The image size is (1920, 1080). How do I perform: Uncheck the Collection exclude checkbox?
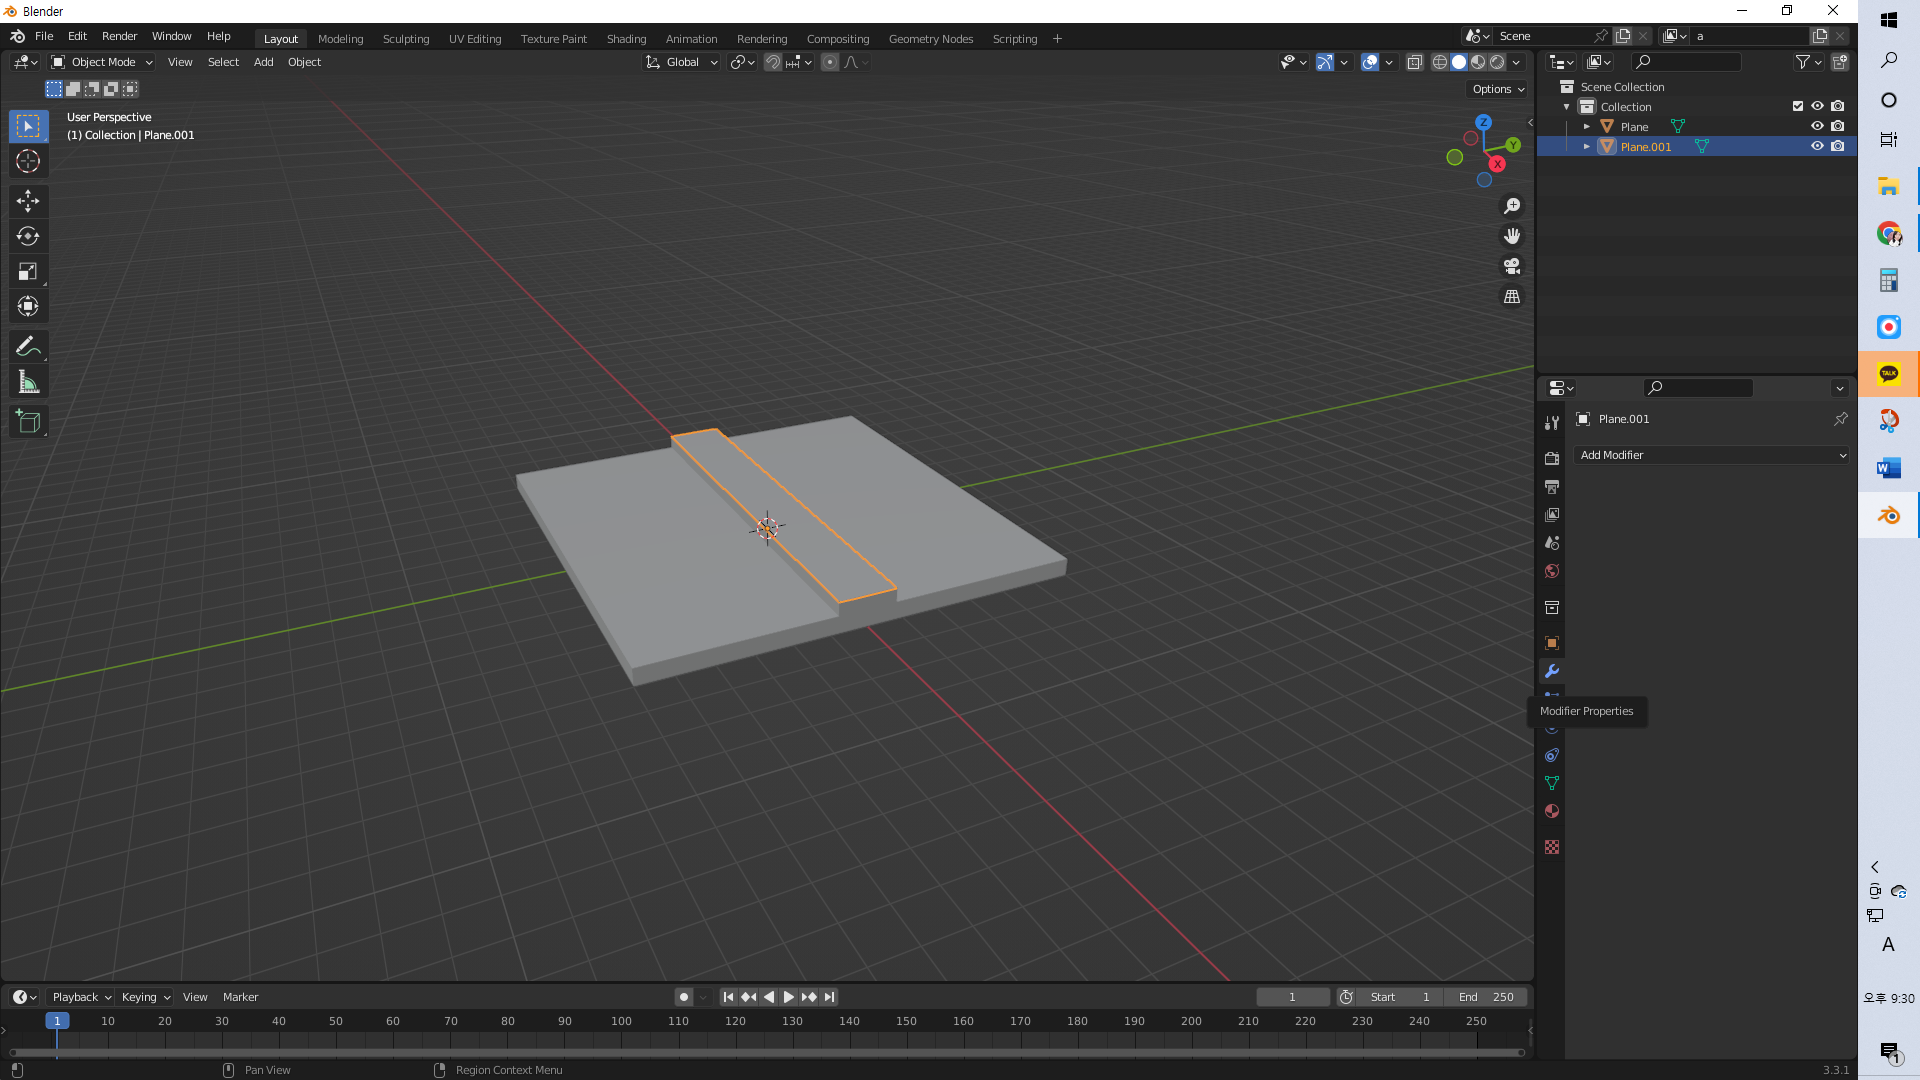(1798, 106)
